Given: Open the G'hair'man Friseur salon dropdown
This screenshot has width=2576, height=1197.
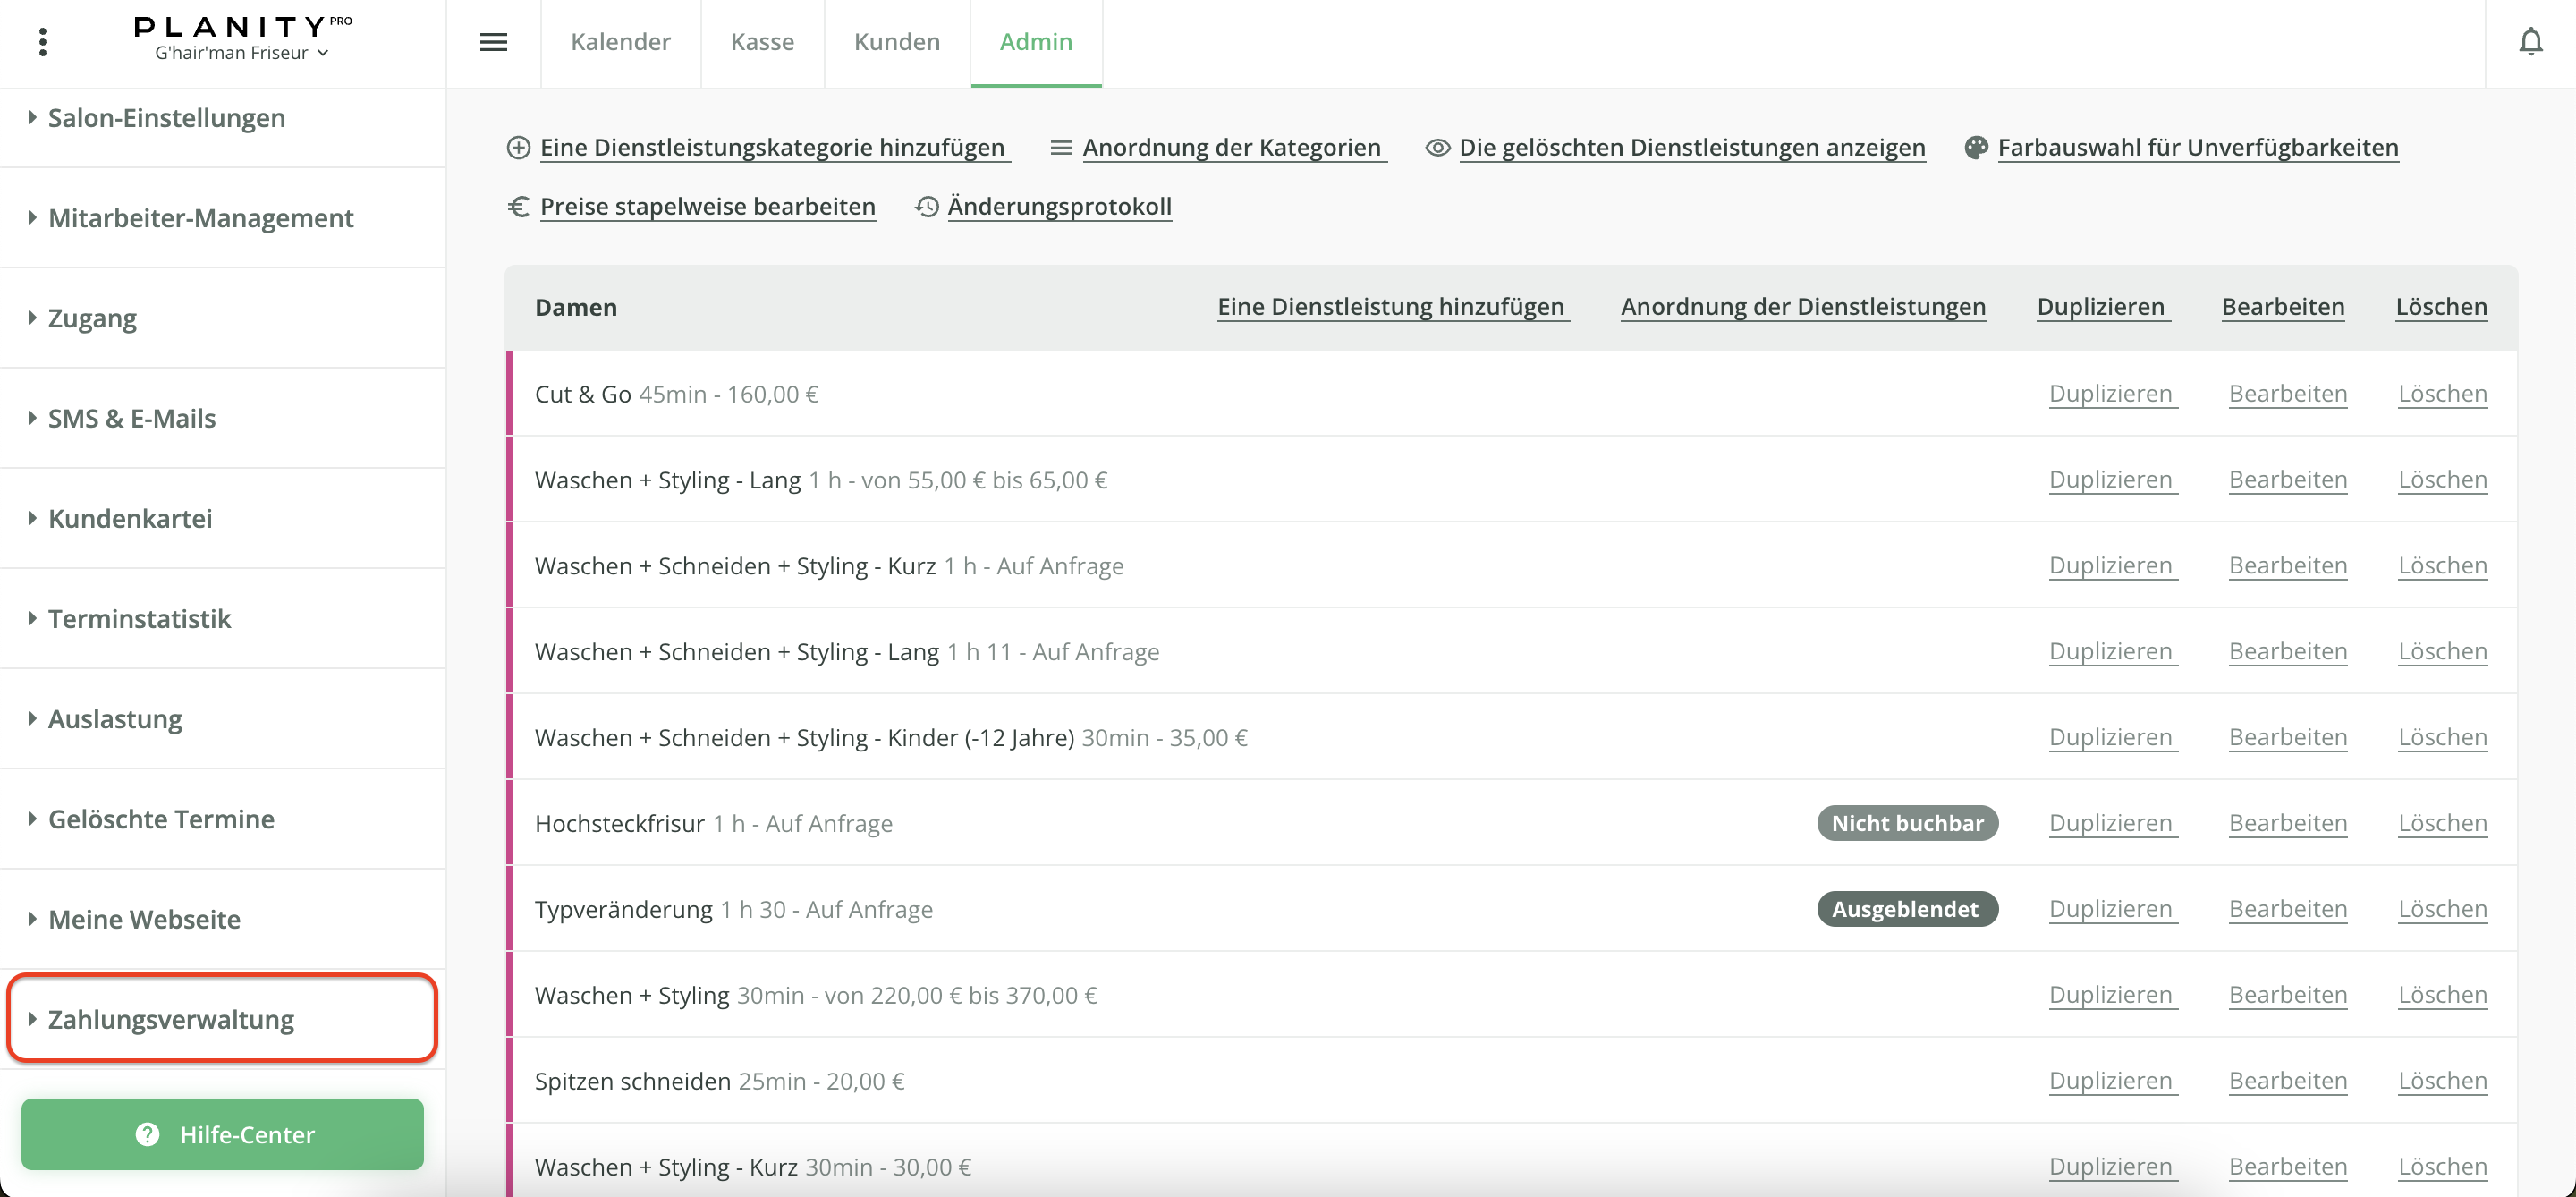Looking at the screenshot, I should click(241, 53).
